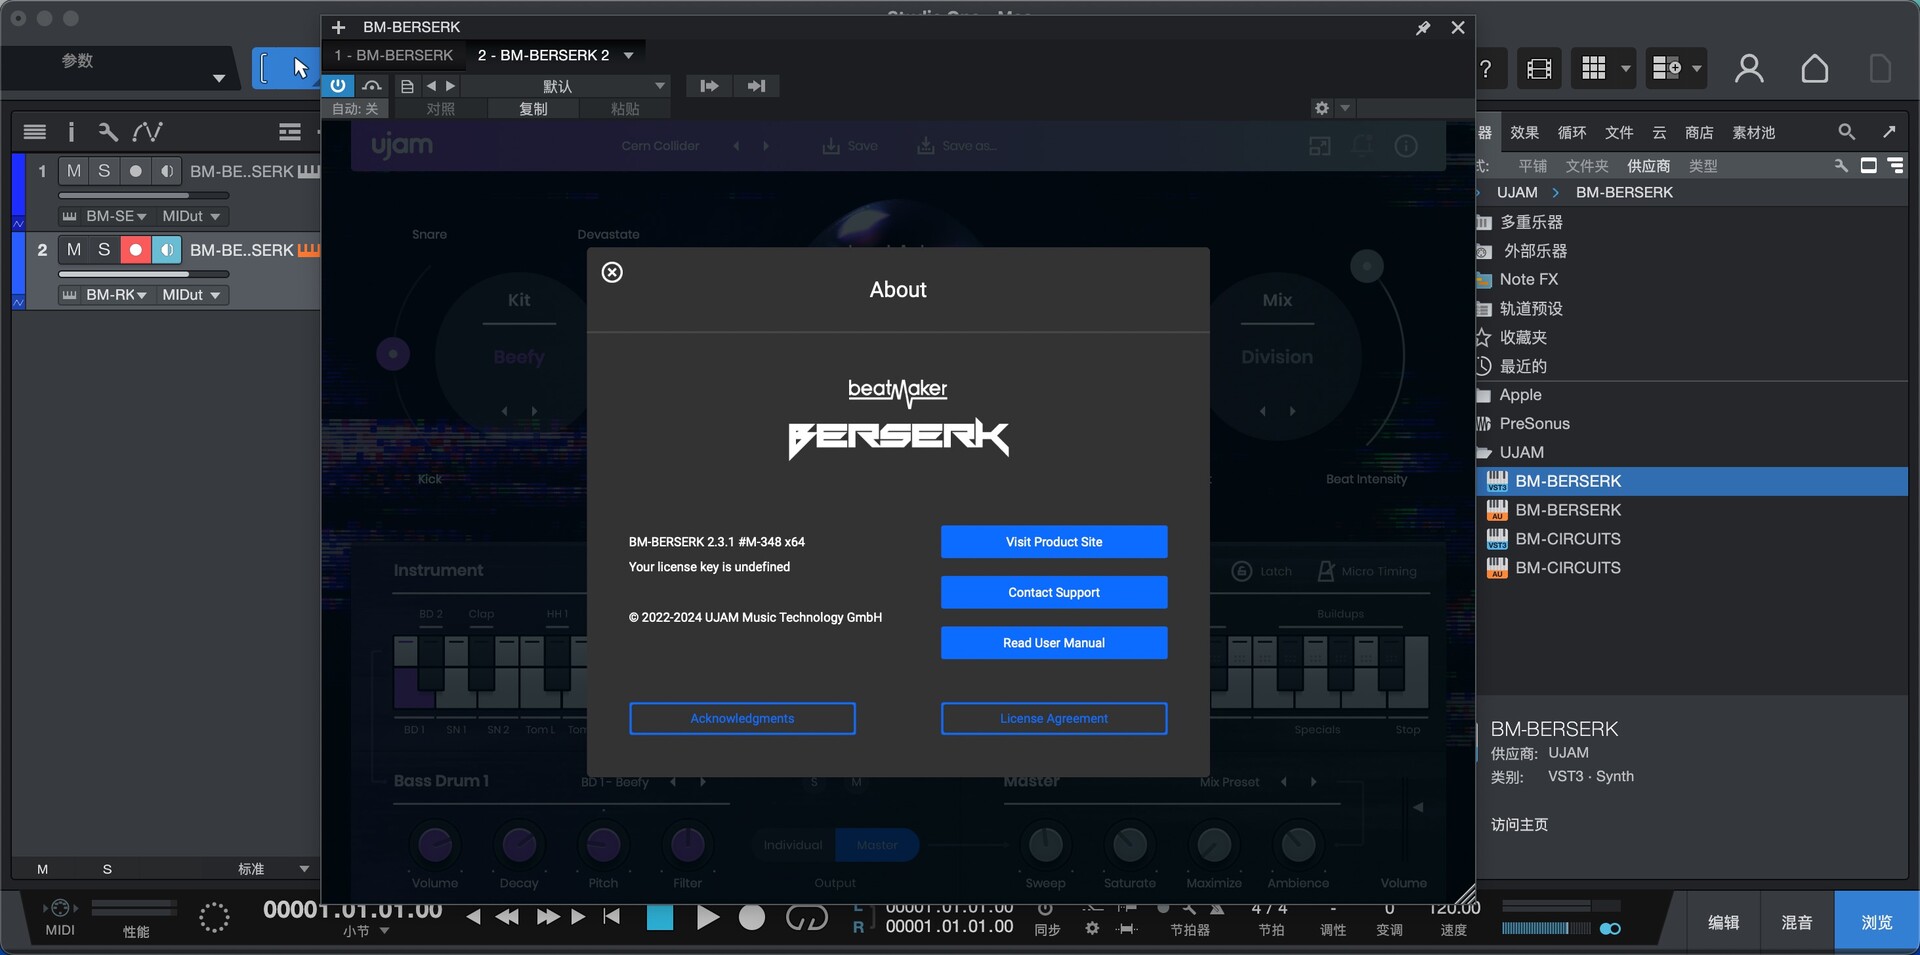Viewport: 1920px width, 955px height.
Task: Show automation curve icon in track header
Action: click(x=147, y=131)
